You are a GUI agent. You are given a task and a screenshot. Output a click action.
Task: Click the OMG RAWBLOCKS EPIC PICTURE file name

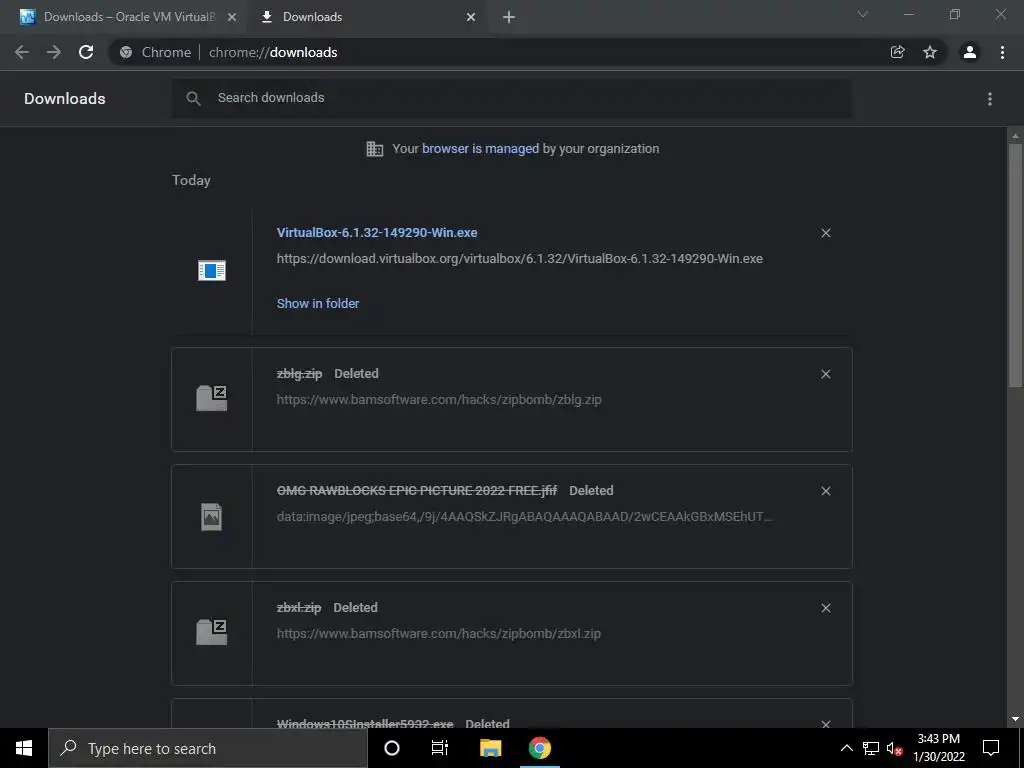[x=417, y=490]
